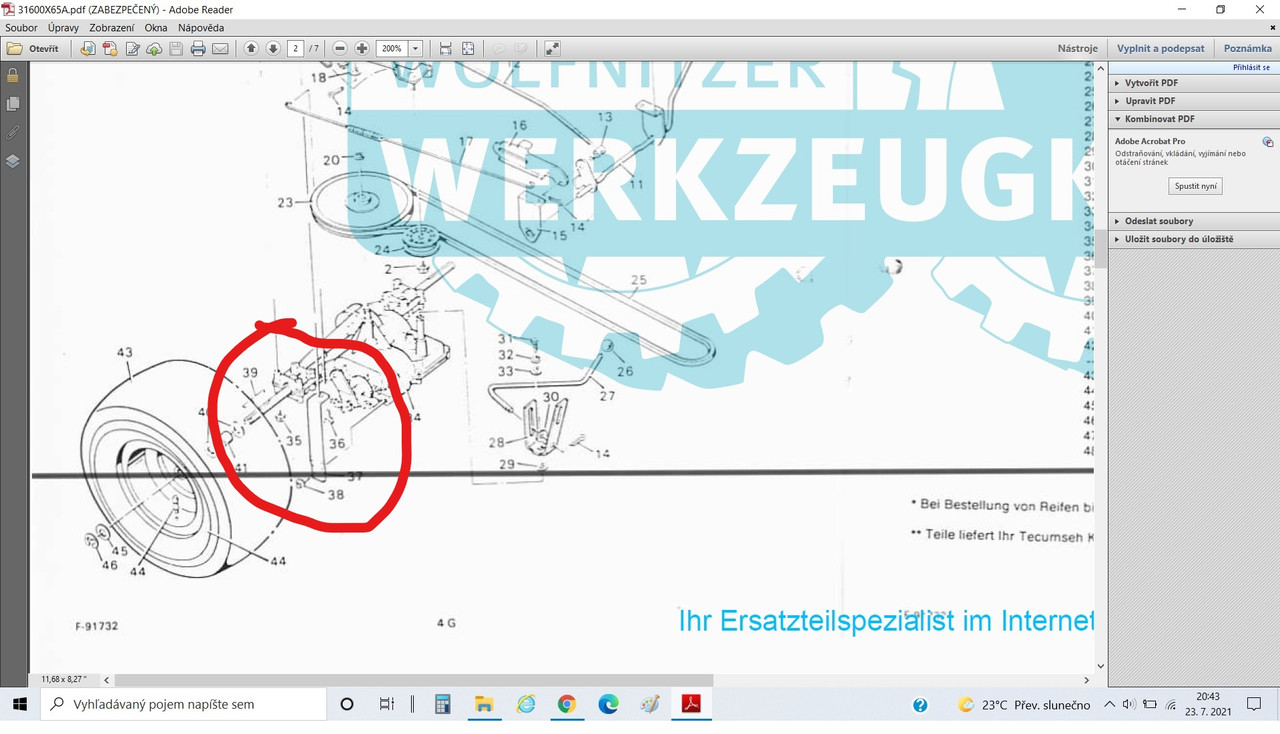Show hidden tray icons chevron
The image size is (1280, 734).
(1110, 705)
